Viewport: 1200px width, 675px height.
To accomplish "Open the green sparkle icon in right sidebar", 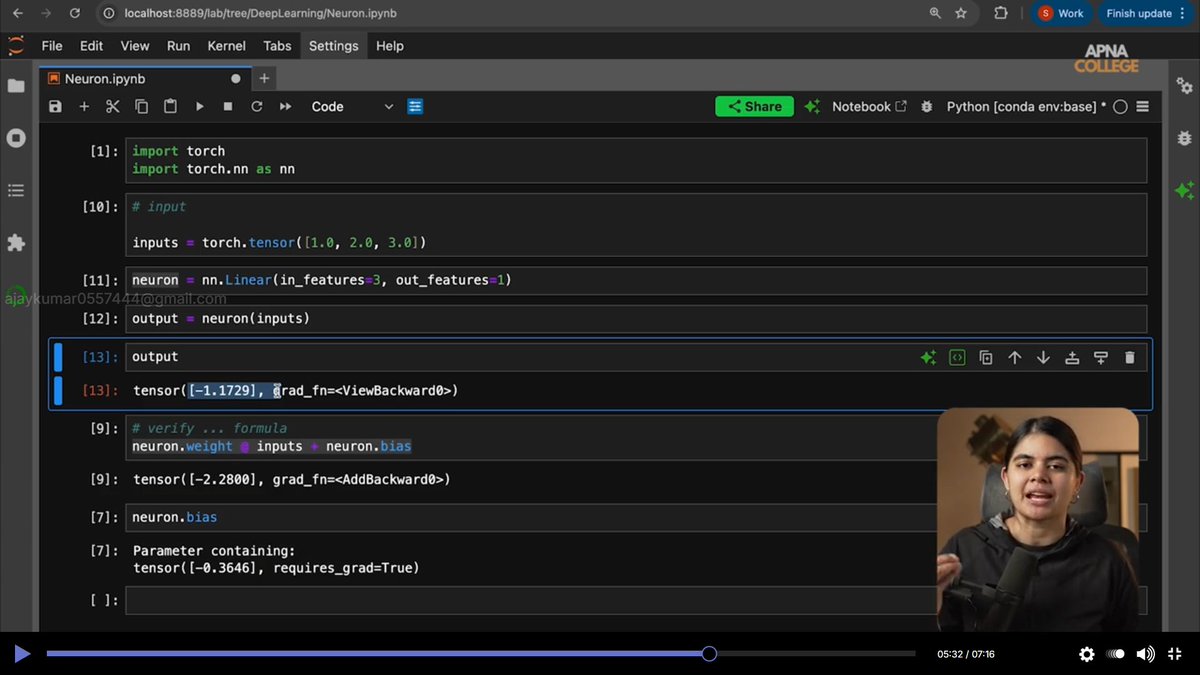I will coord(1184,190).
